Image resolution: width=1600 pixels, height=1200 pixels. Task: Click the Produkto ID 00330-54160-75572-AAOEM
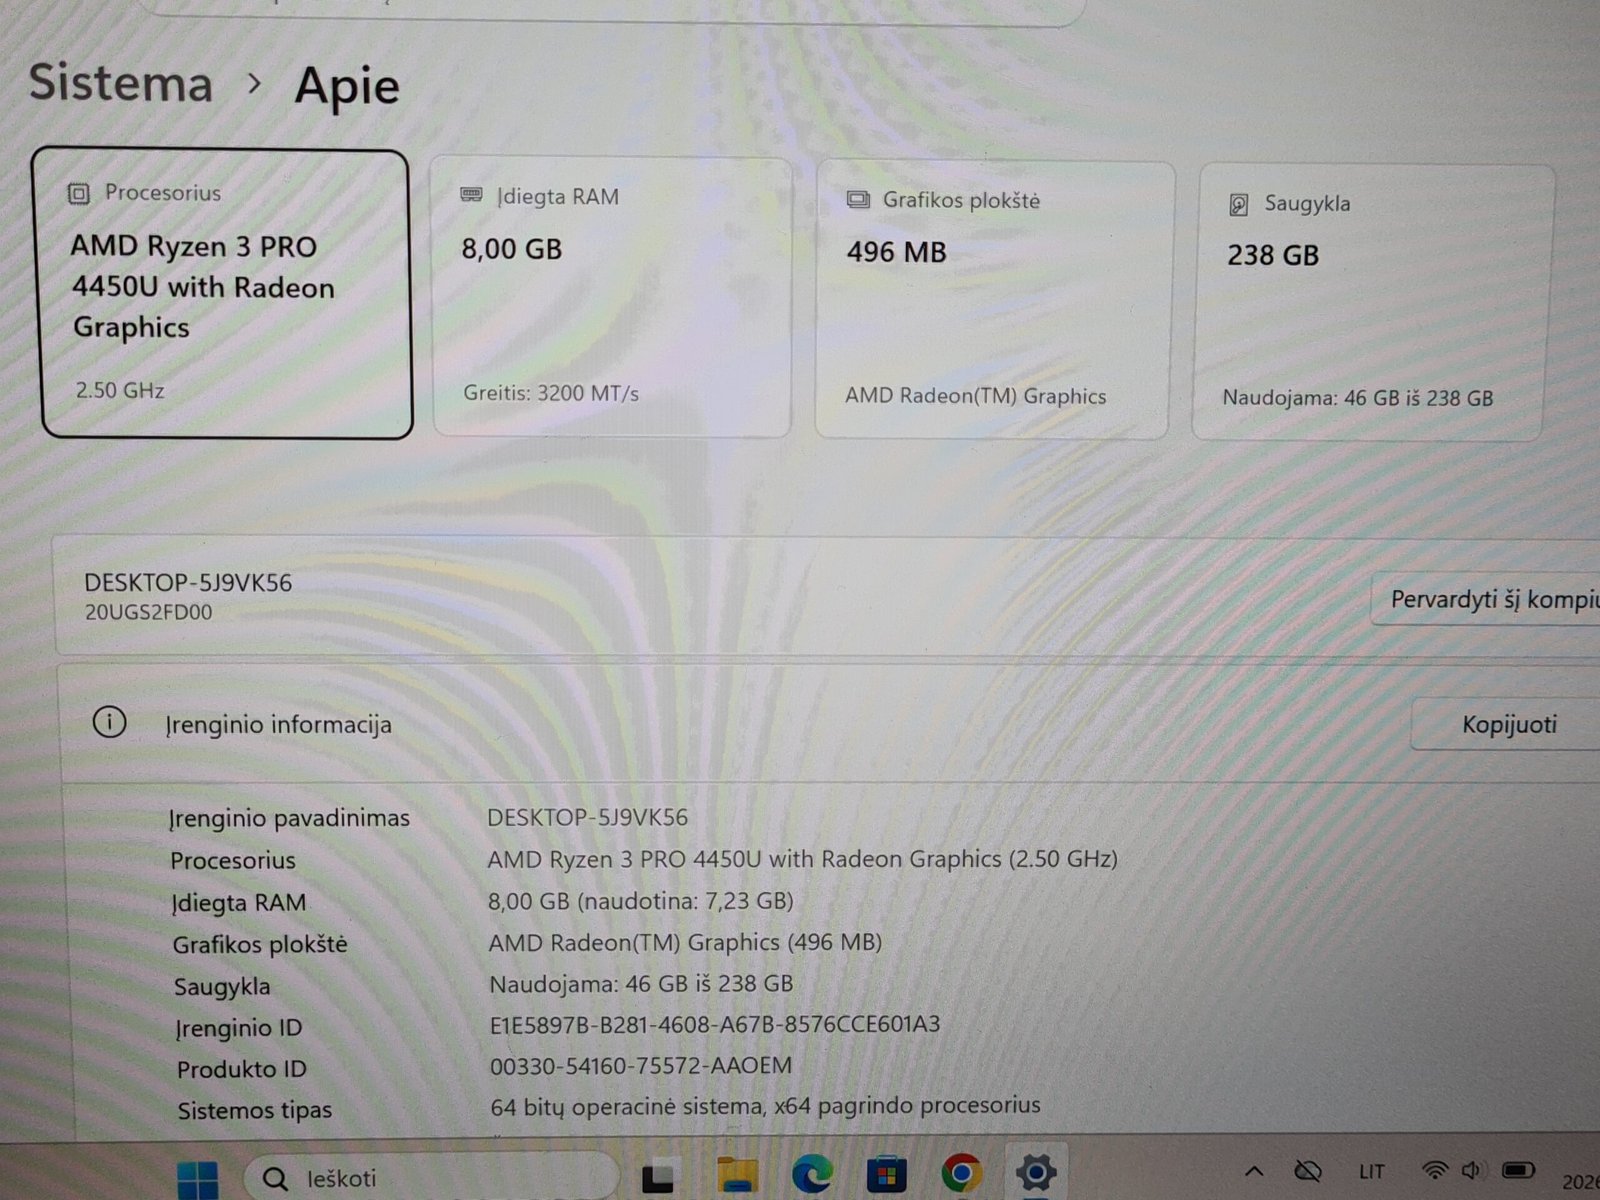[x=641, y=1066]
